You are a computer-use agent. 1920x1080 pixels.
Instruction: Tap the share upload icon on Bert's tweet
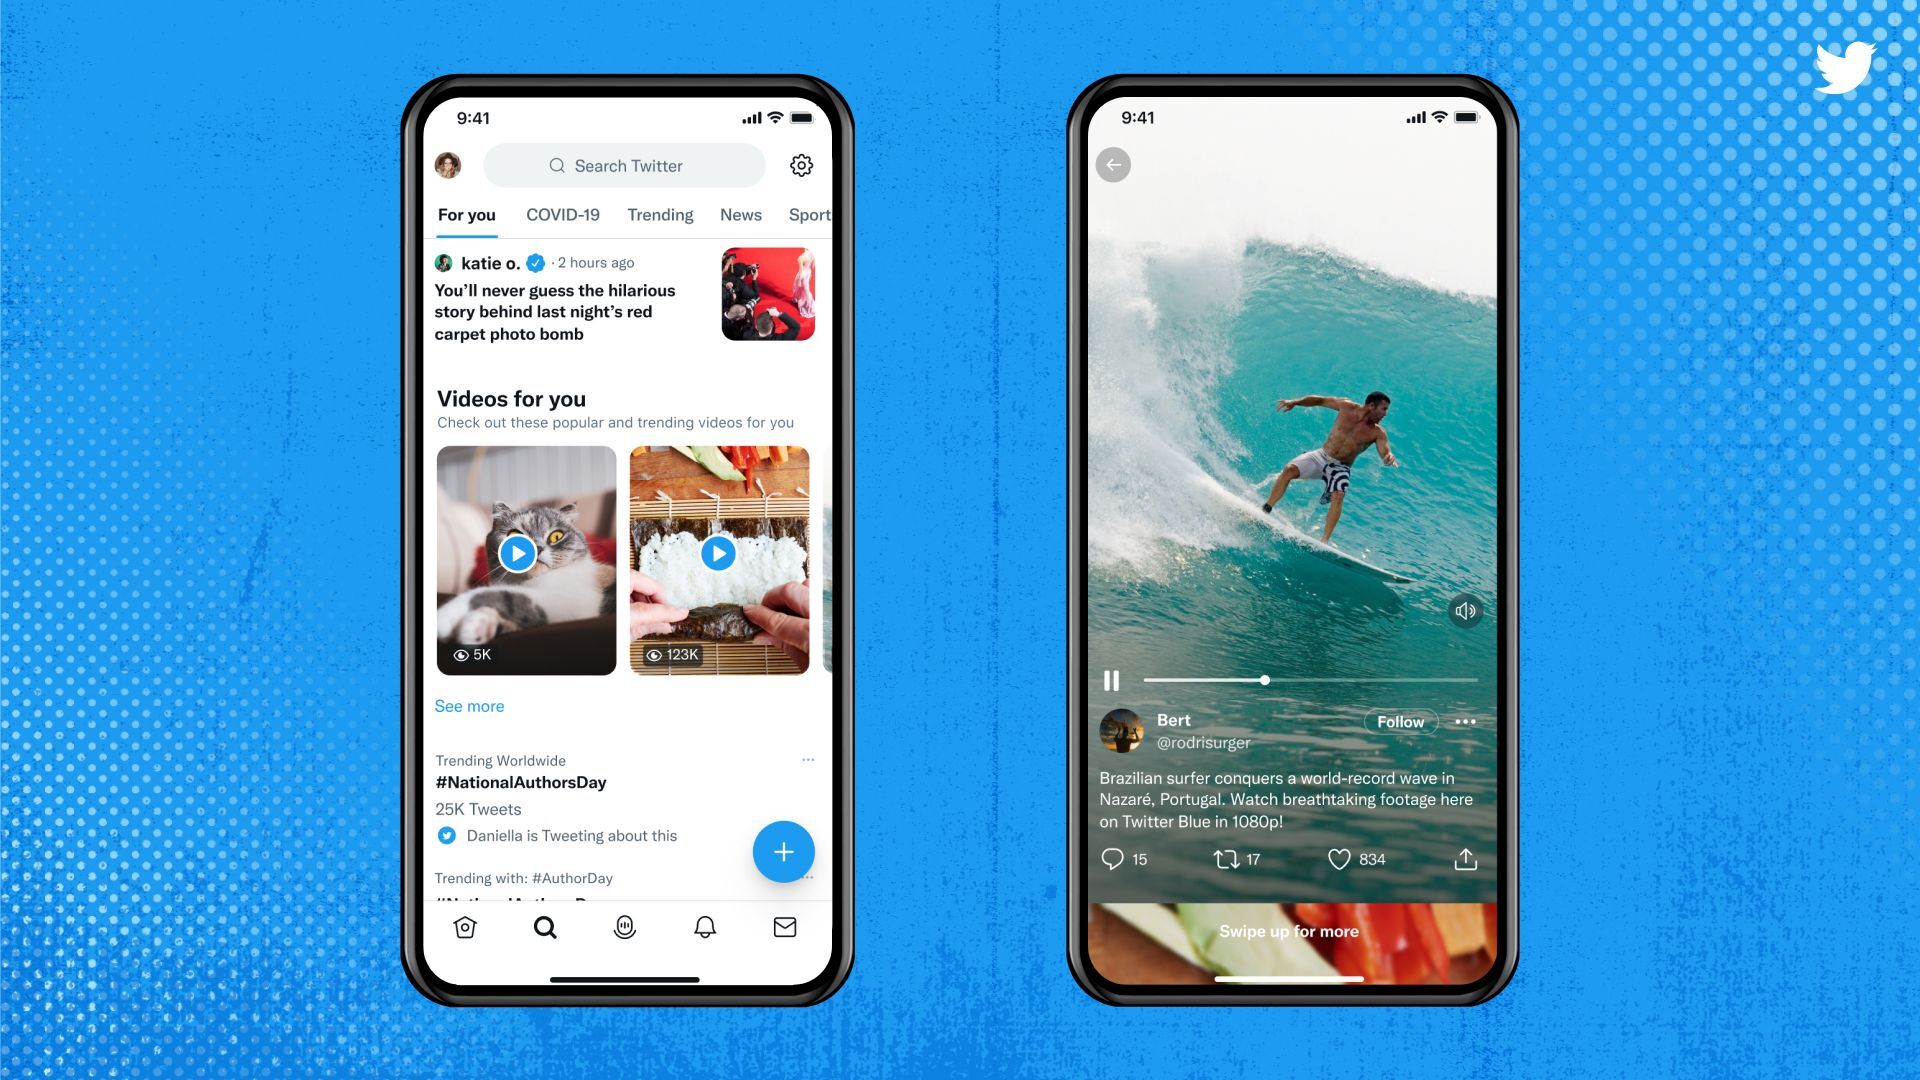(1465, 858)
